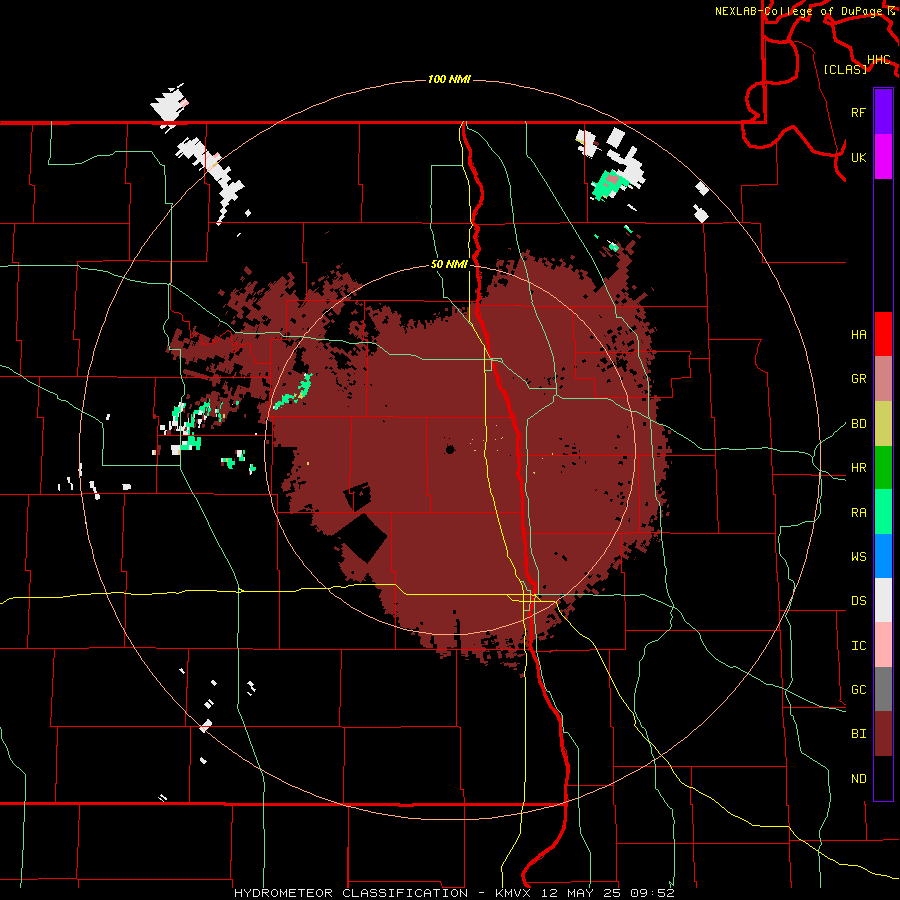
Task: Click the GR graupel legend swatch
Action: coord(883,378)
